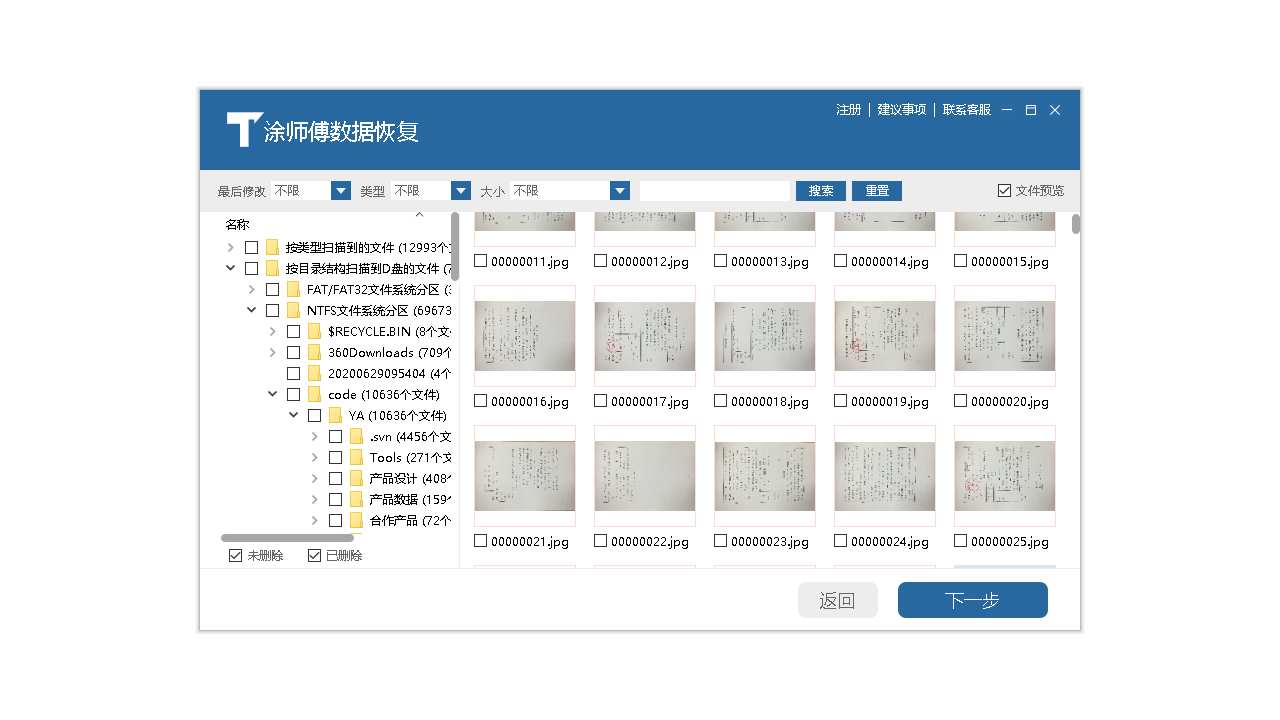
Task: Click the .svn folder icon
Action: point(357,436)
